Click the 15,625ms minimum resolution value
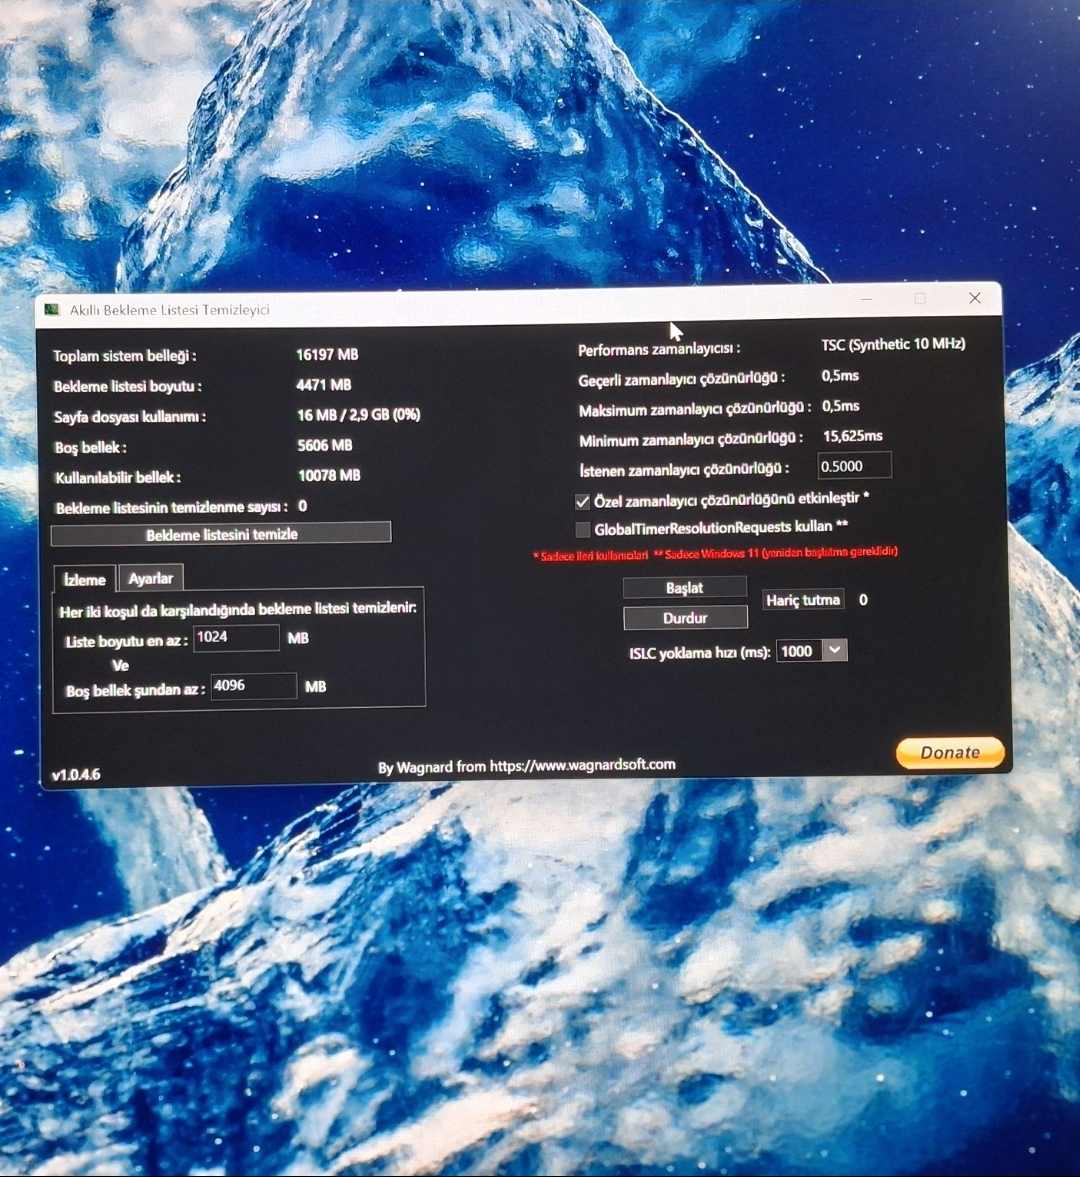 853,436
